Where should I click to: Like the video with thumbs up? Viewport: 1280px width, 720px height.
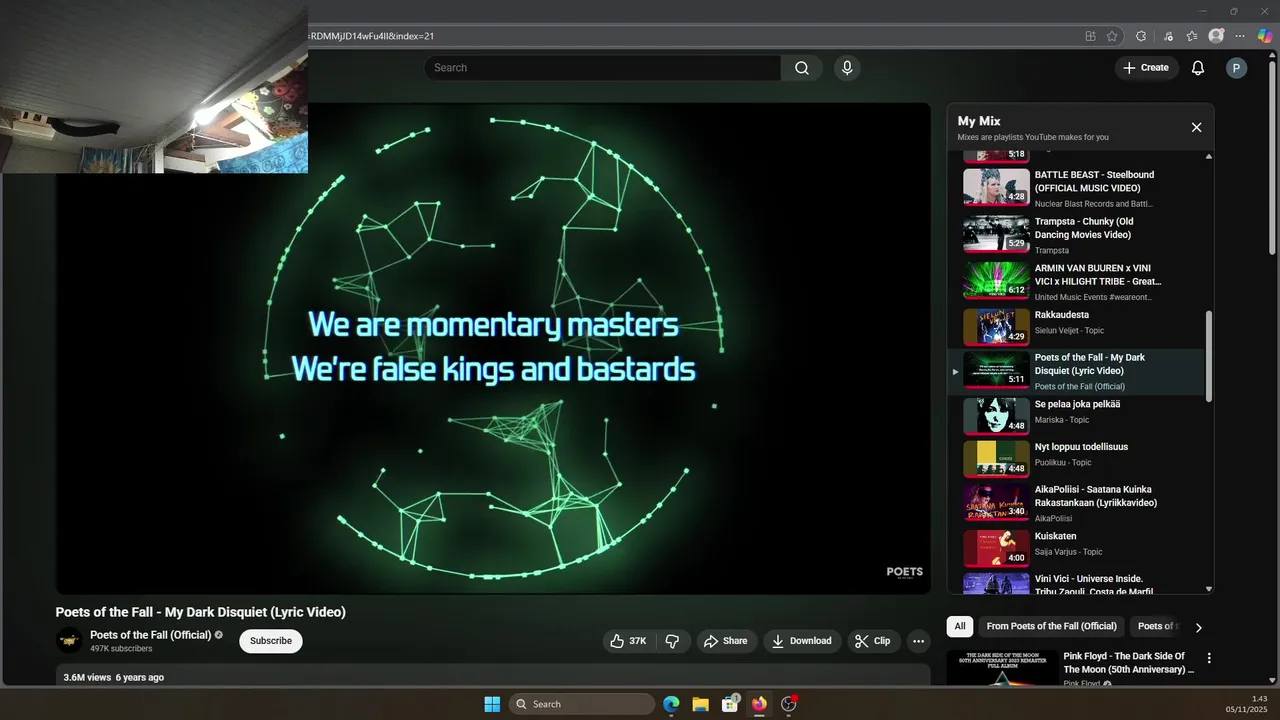(628, 641)
